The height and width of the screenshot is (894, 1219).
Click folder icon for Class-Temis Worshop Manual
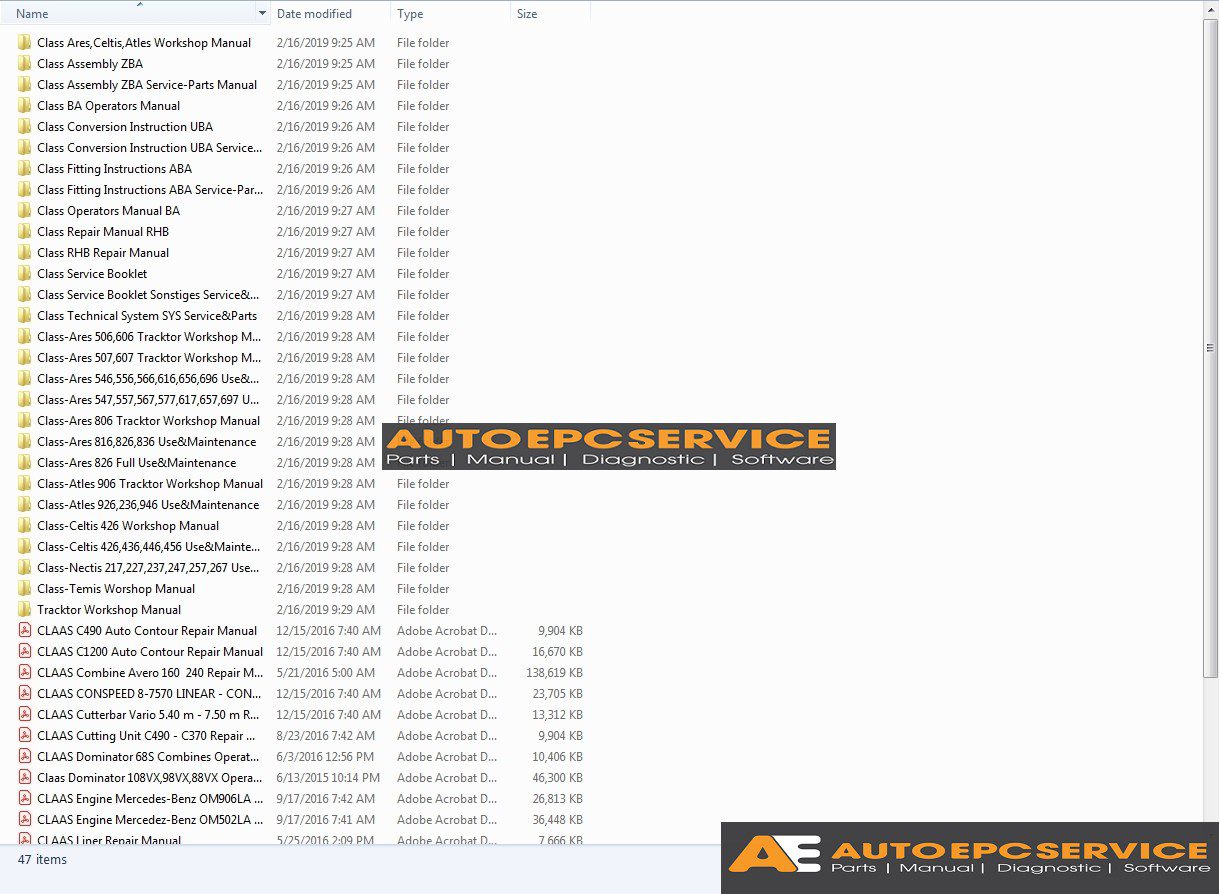tap(24, 589)
